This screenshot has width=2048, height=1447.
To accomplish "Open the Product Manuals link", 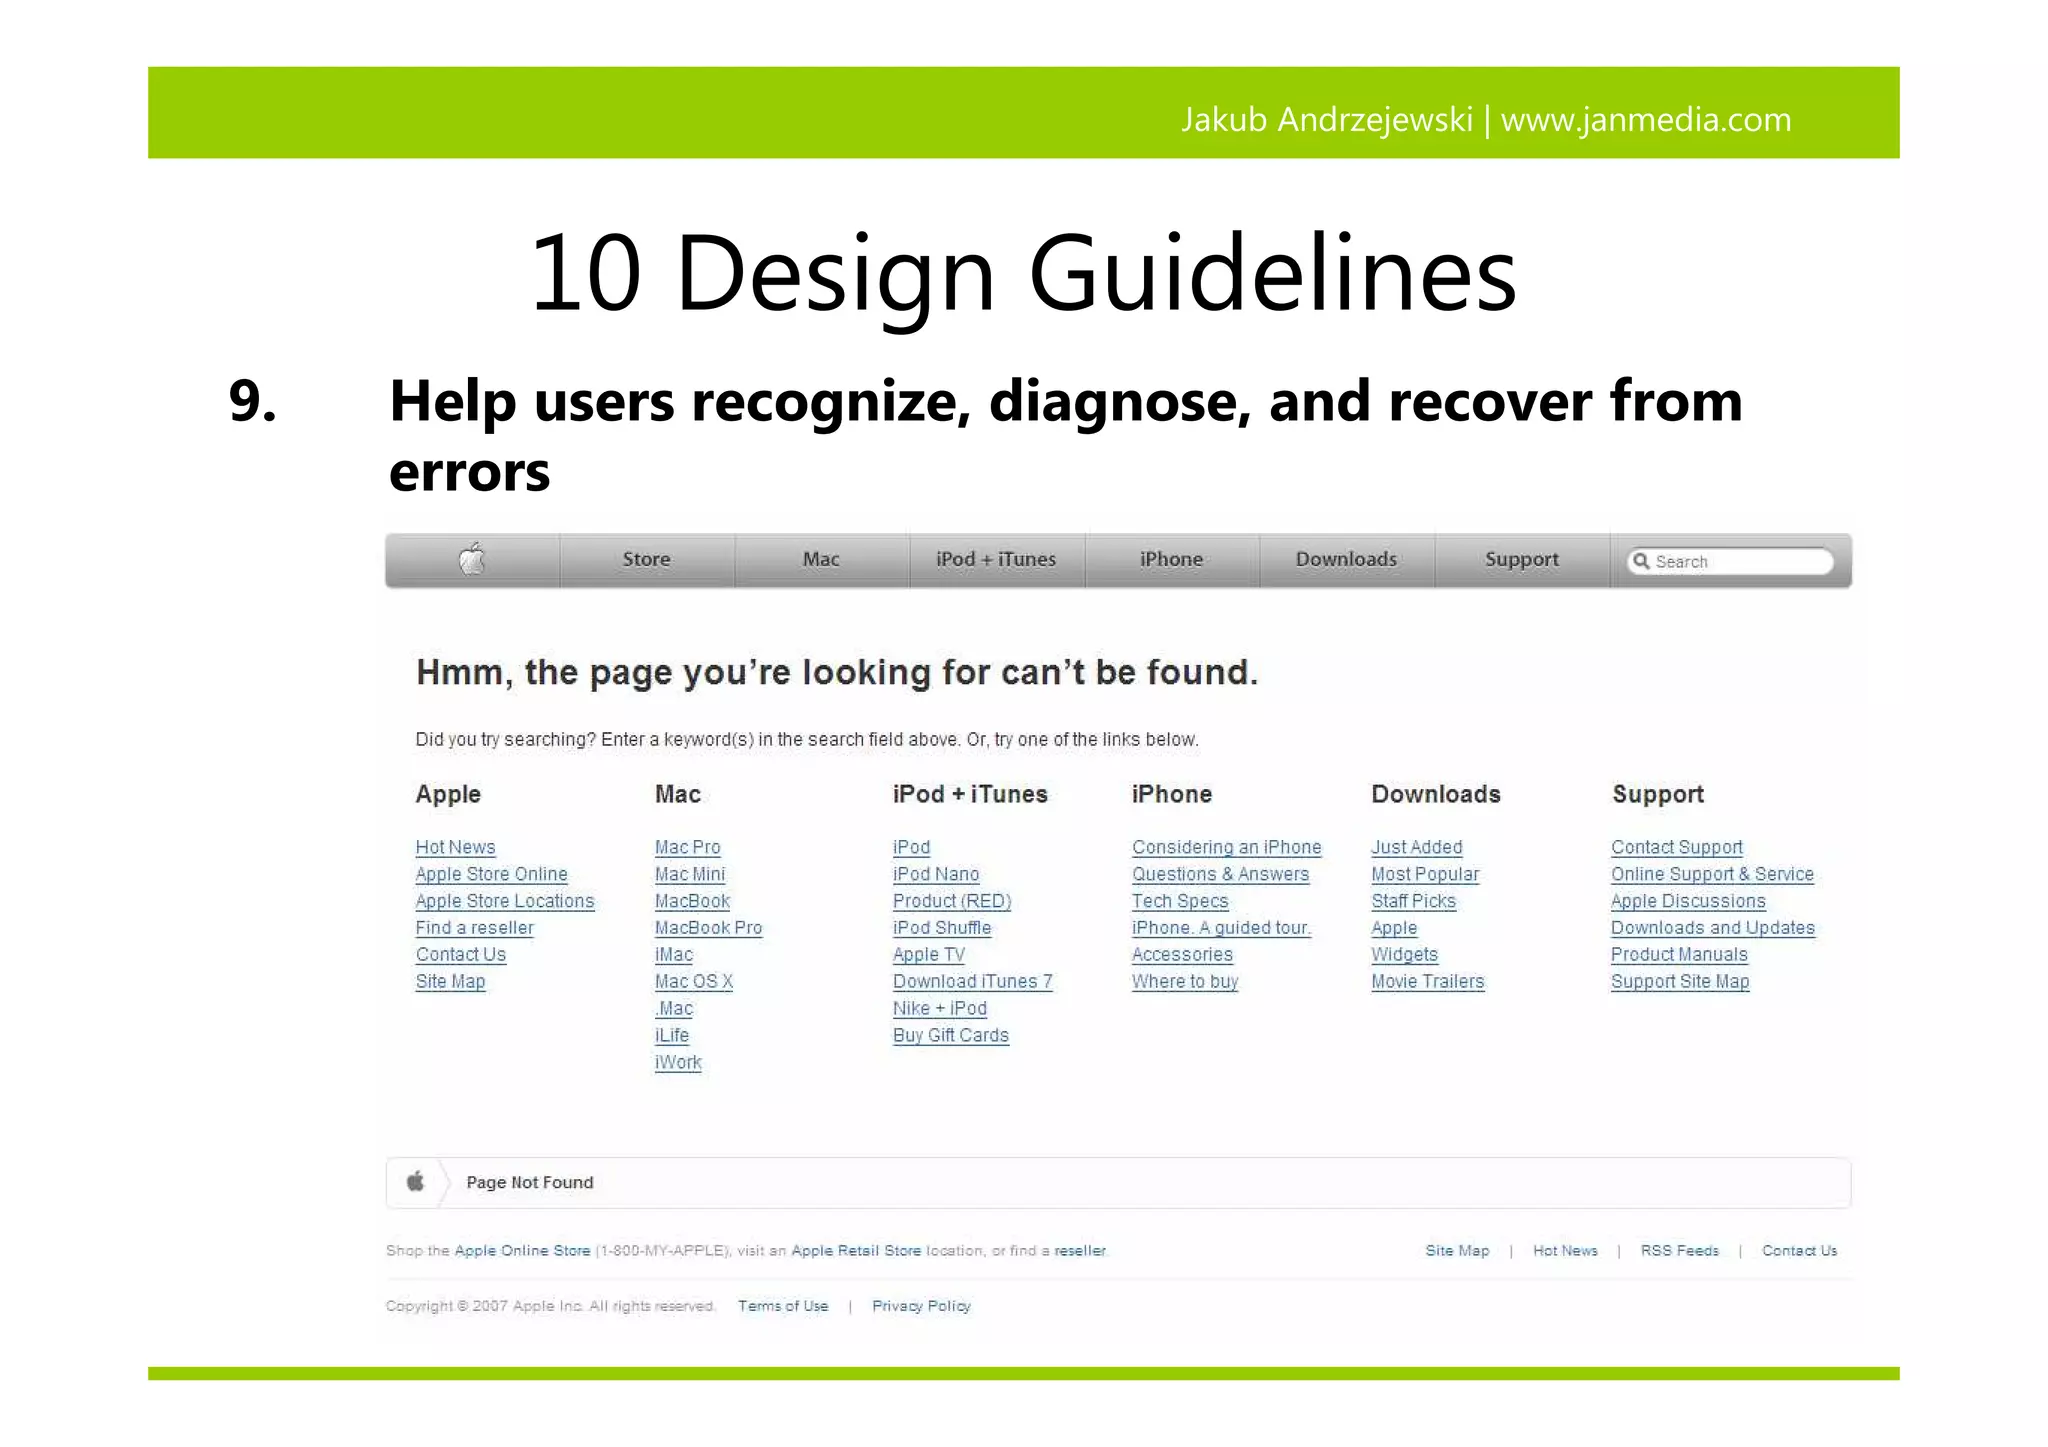I will pyautogui.click(x=1679, y=955).
